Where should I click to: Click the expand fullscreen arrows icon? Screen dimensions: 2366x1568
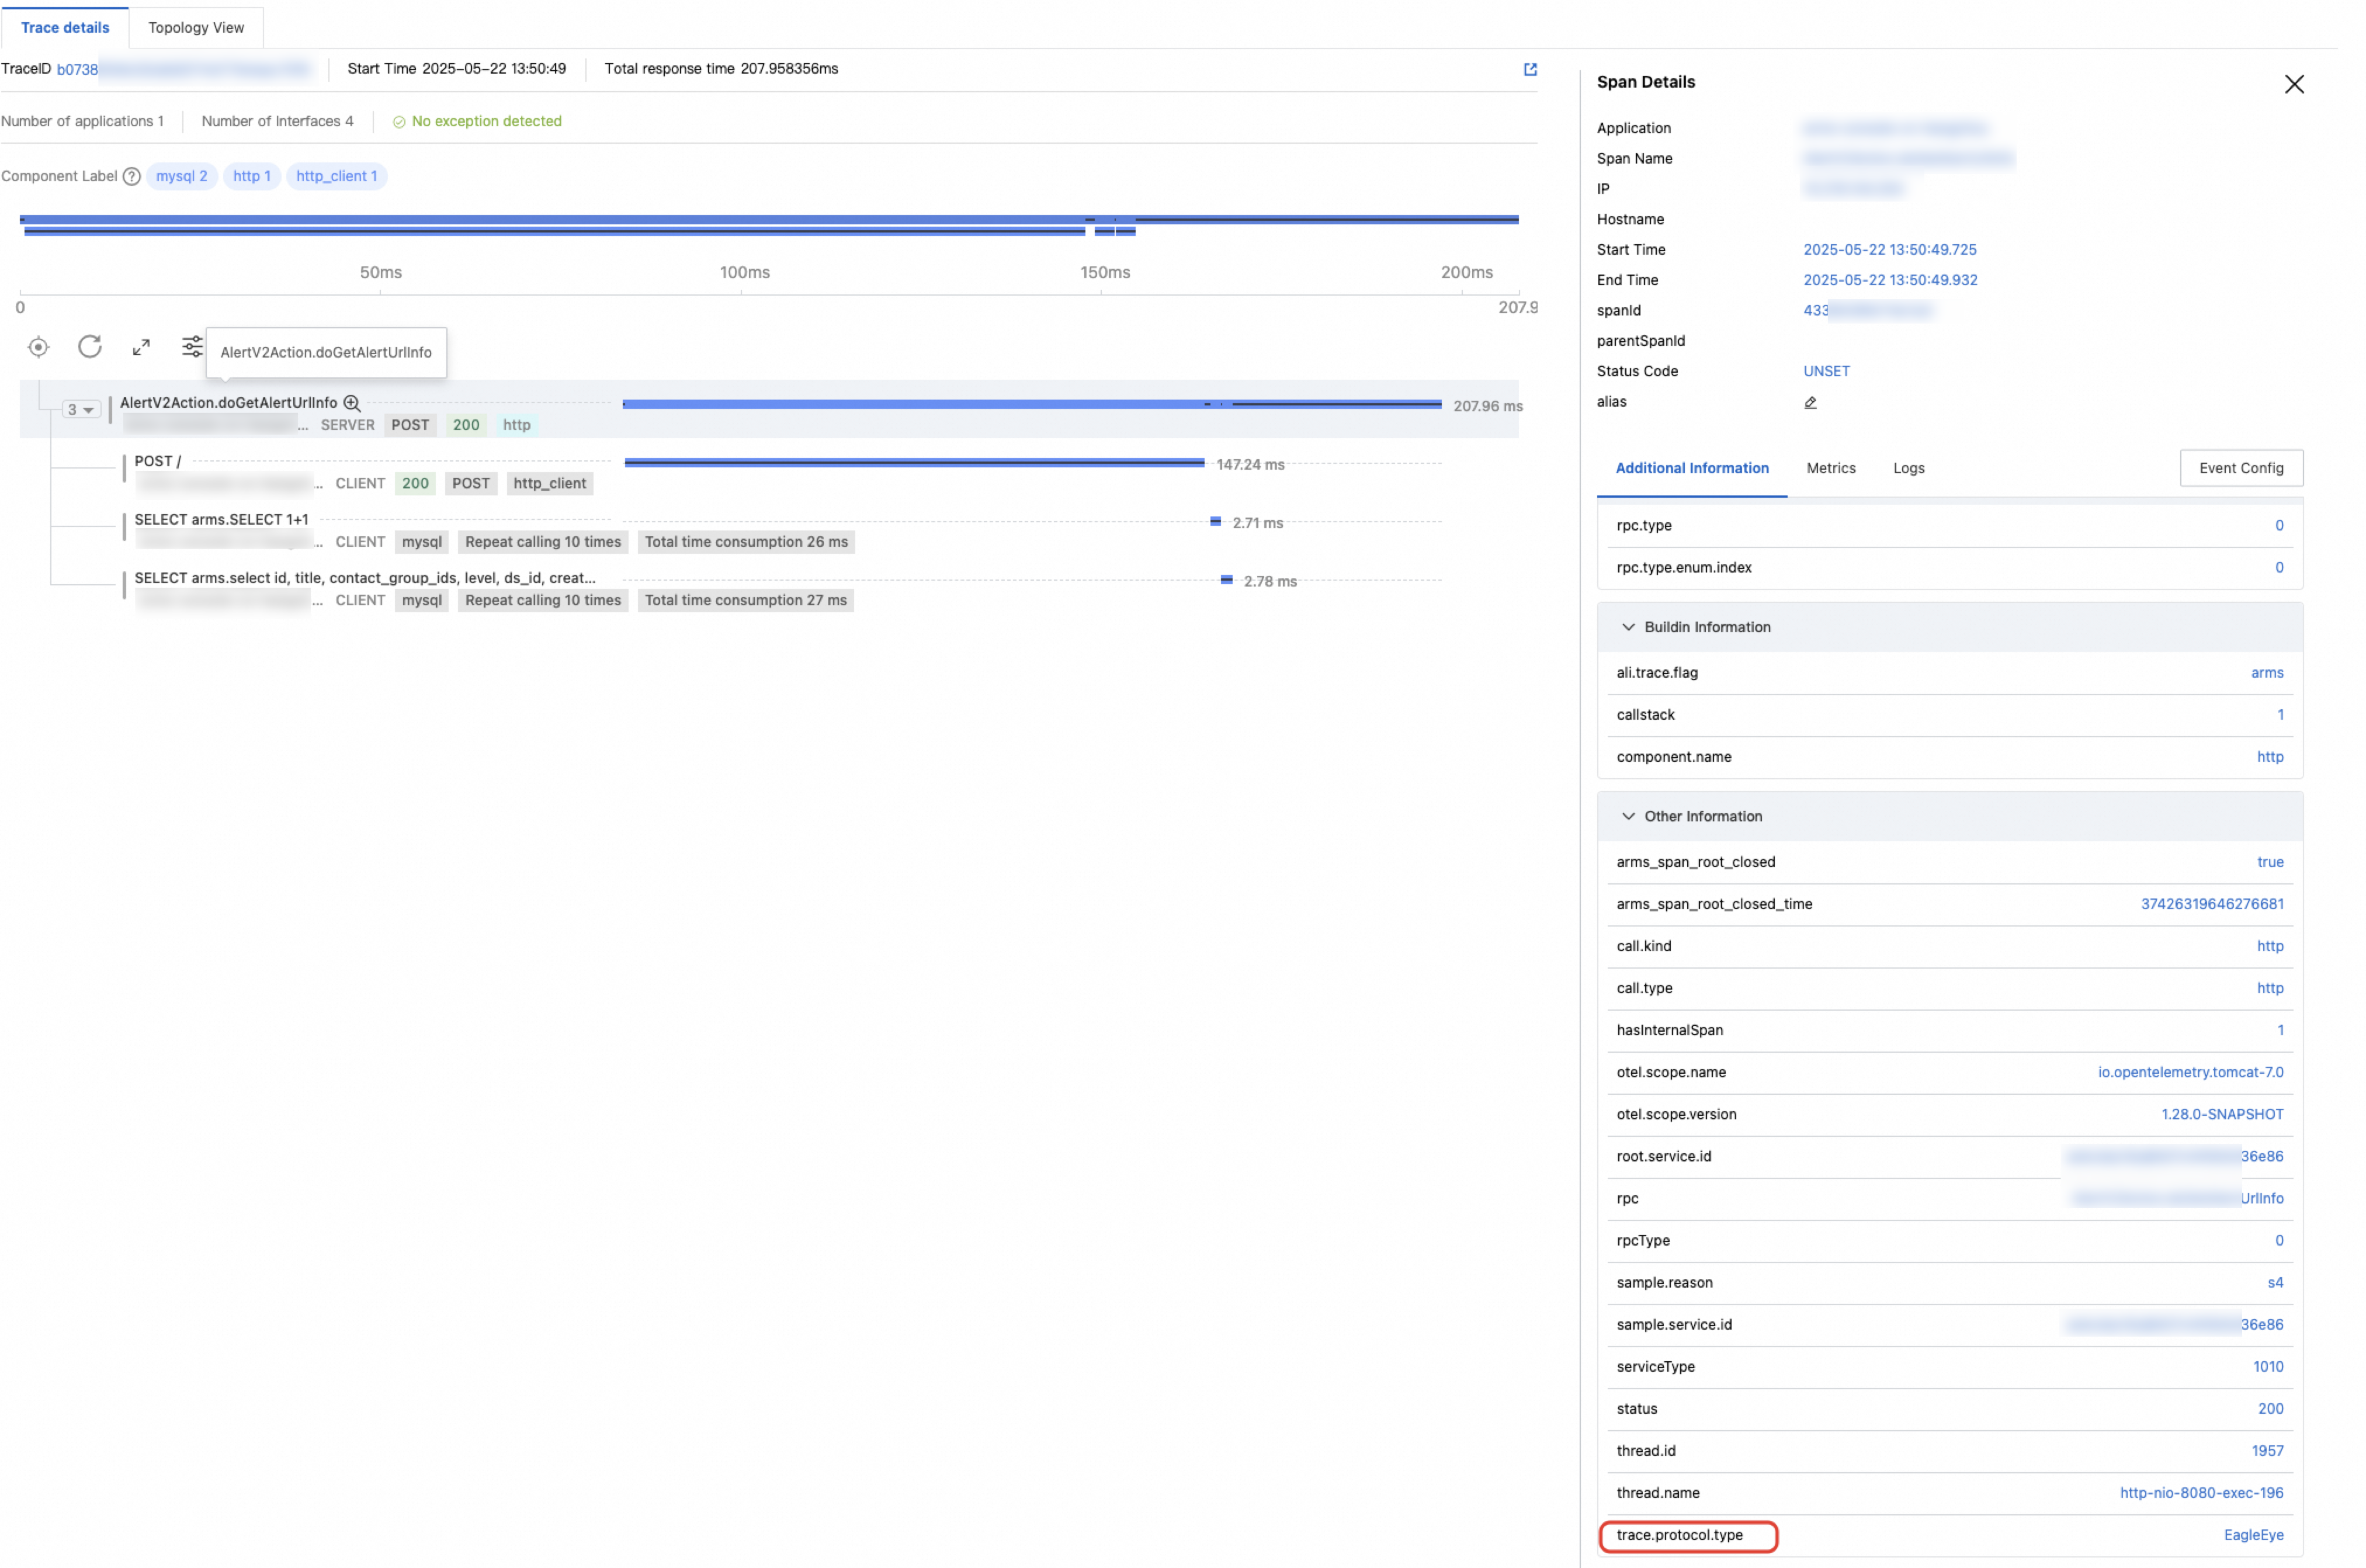tap(141, 347)
